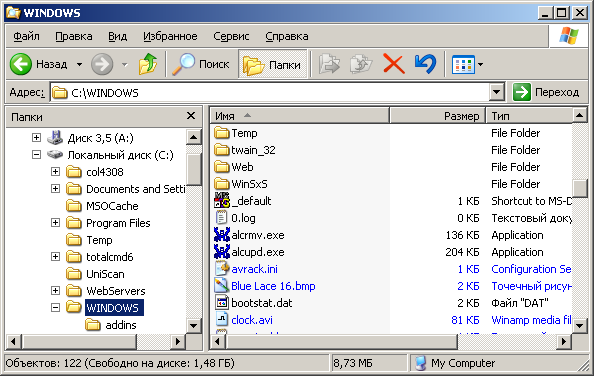
Task: Open the Справка menu
Action: [x=287, y=36]
